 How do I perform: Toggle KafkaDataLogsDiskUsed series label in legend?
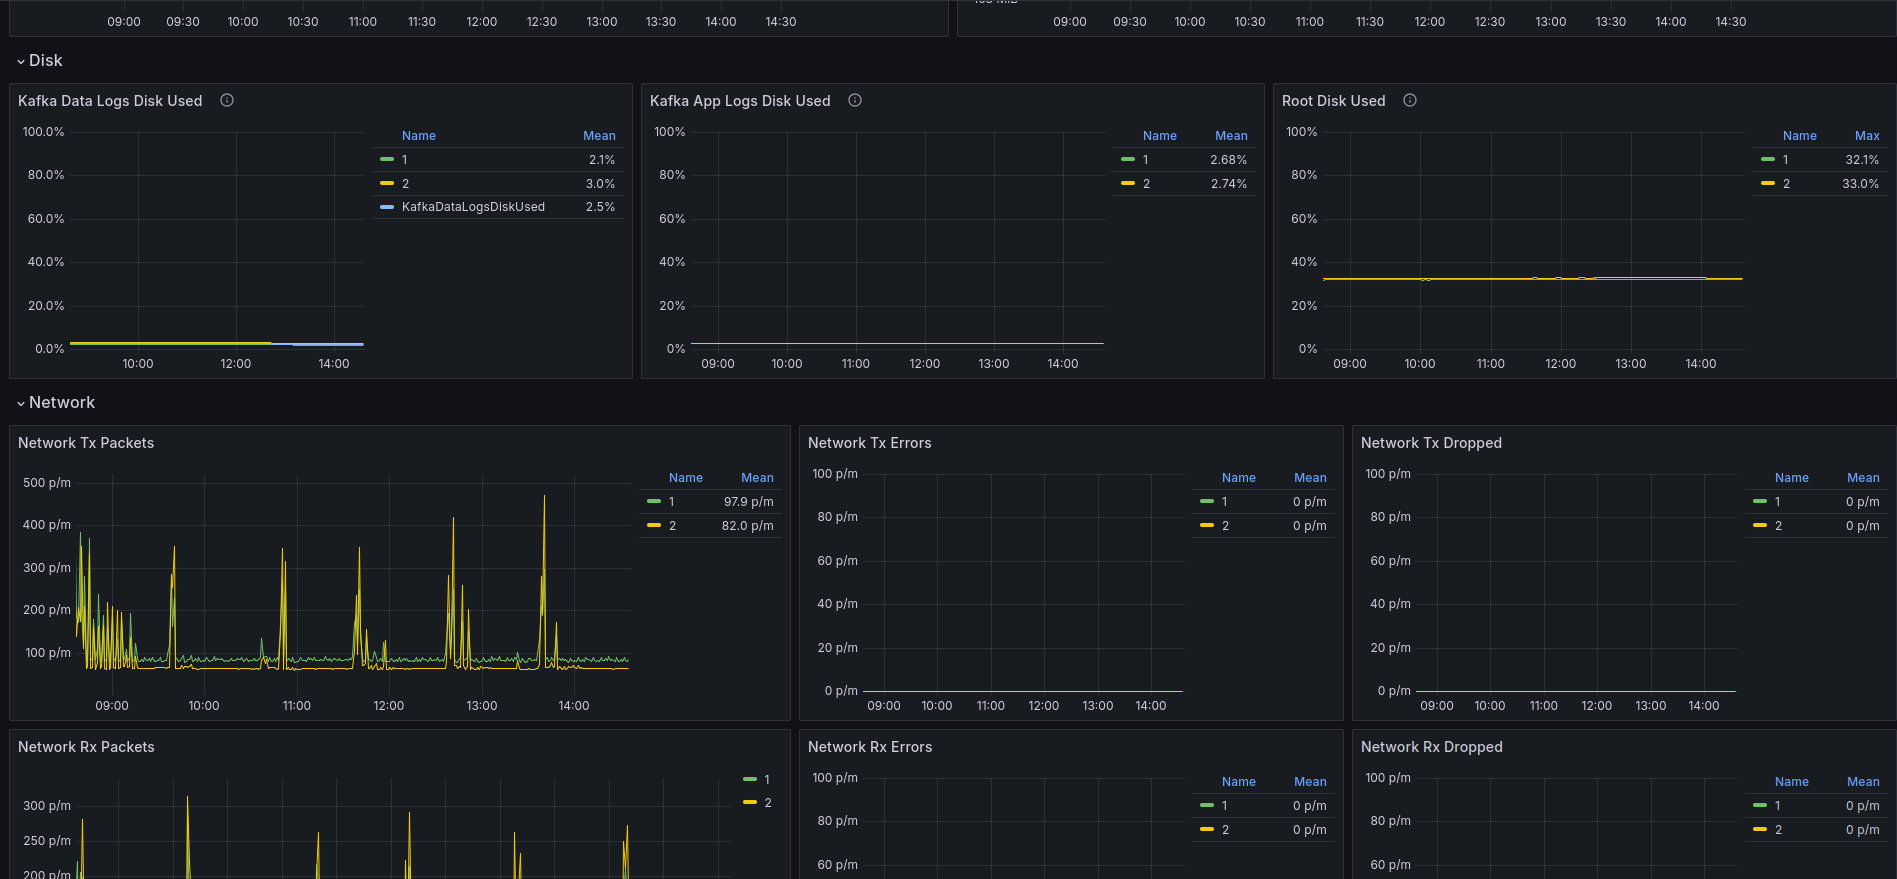click(x=473, y=207)
